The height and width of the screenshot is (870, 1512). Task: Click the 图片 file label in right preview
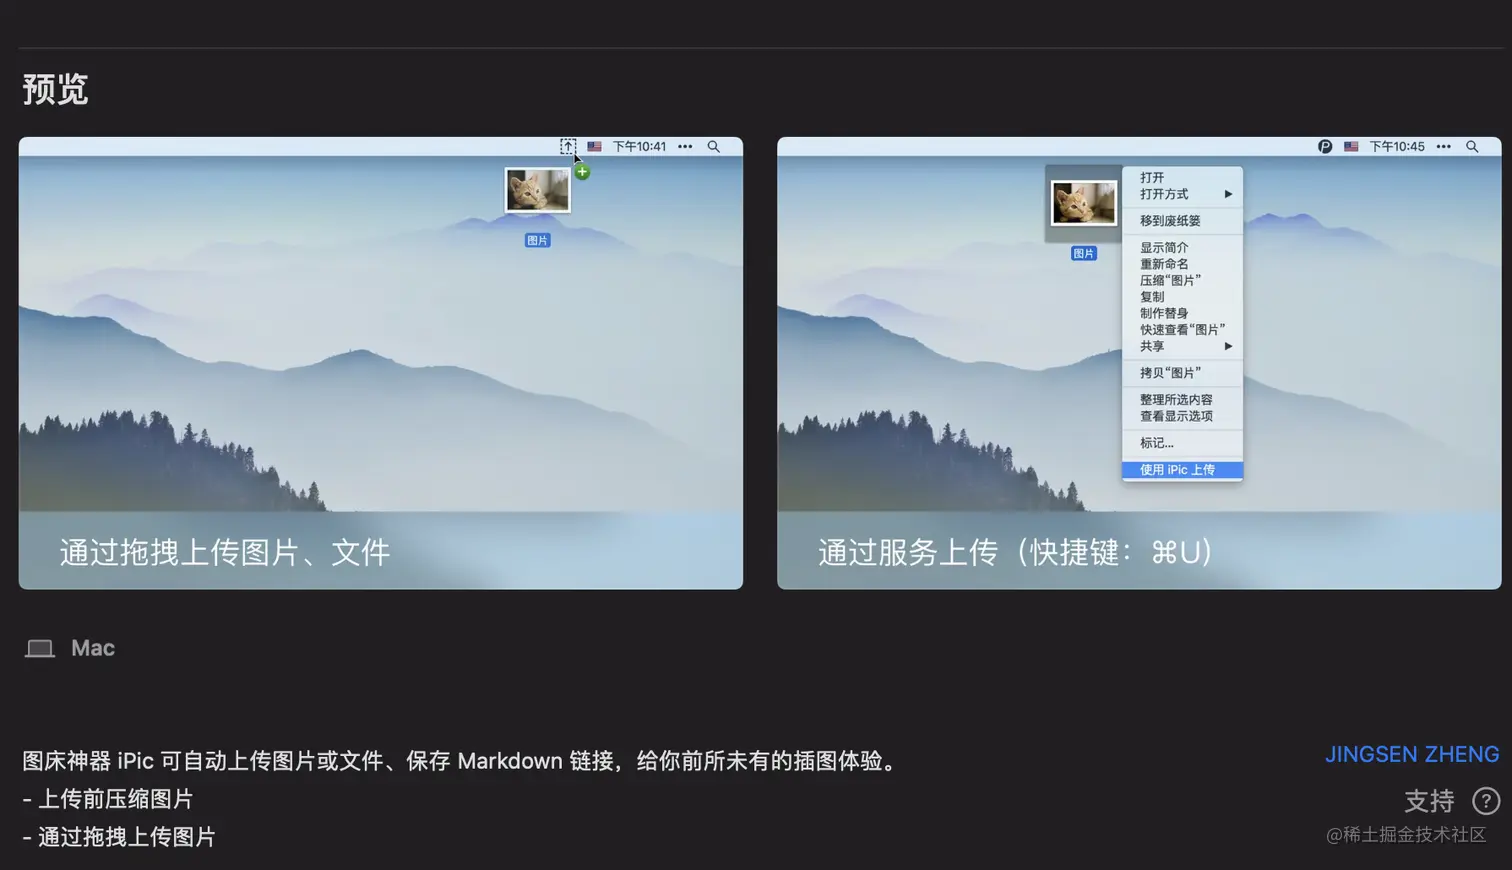point(1083,254)
